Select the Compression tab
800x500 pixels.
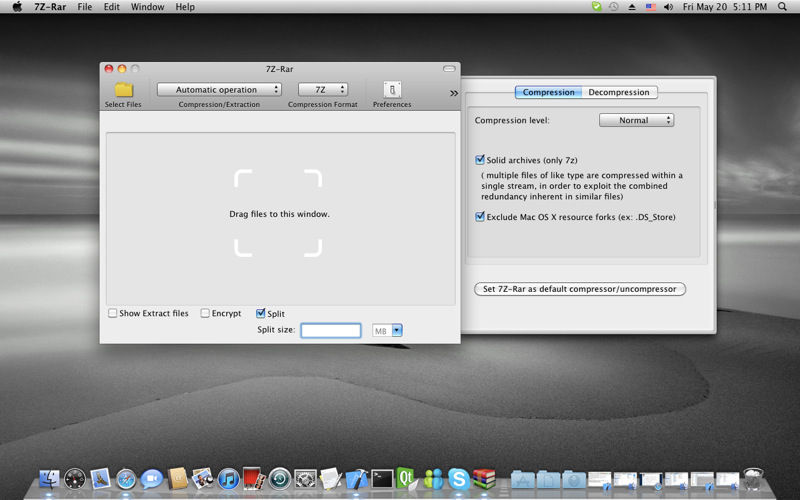tap(548, 92)
